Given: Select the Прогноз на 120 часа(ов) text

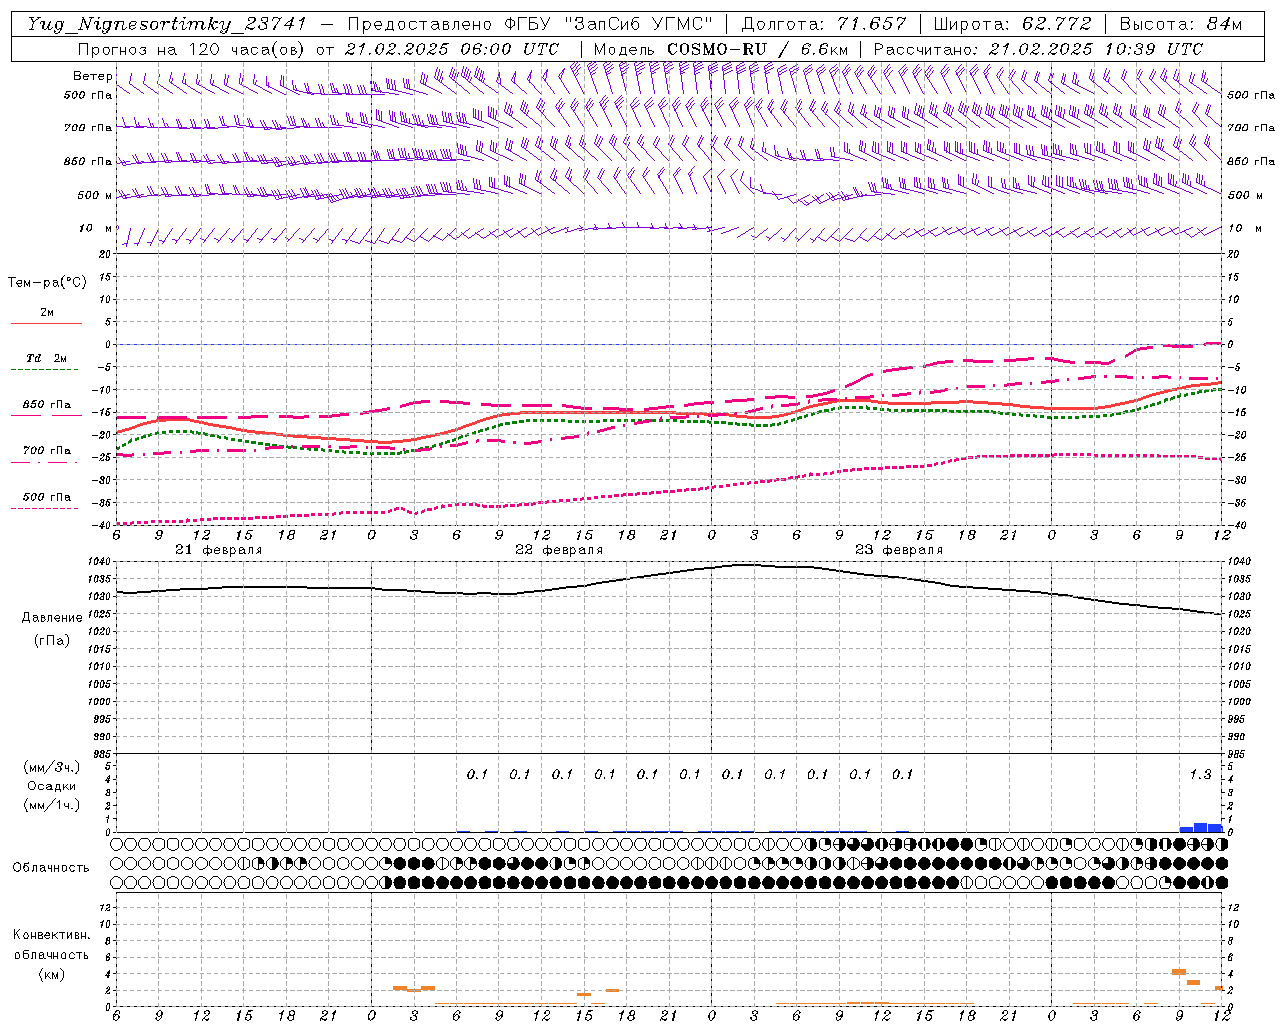Looking at the screenshot, I should [193, 49].
